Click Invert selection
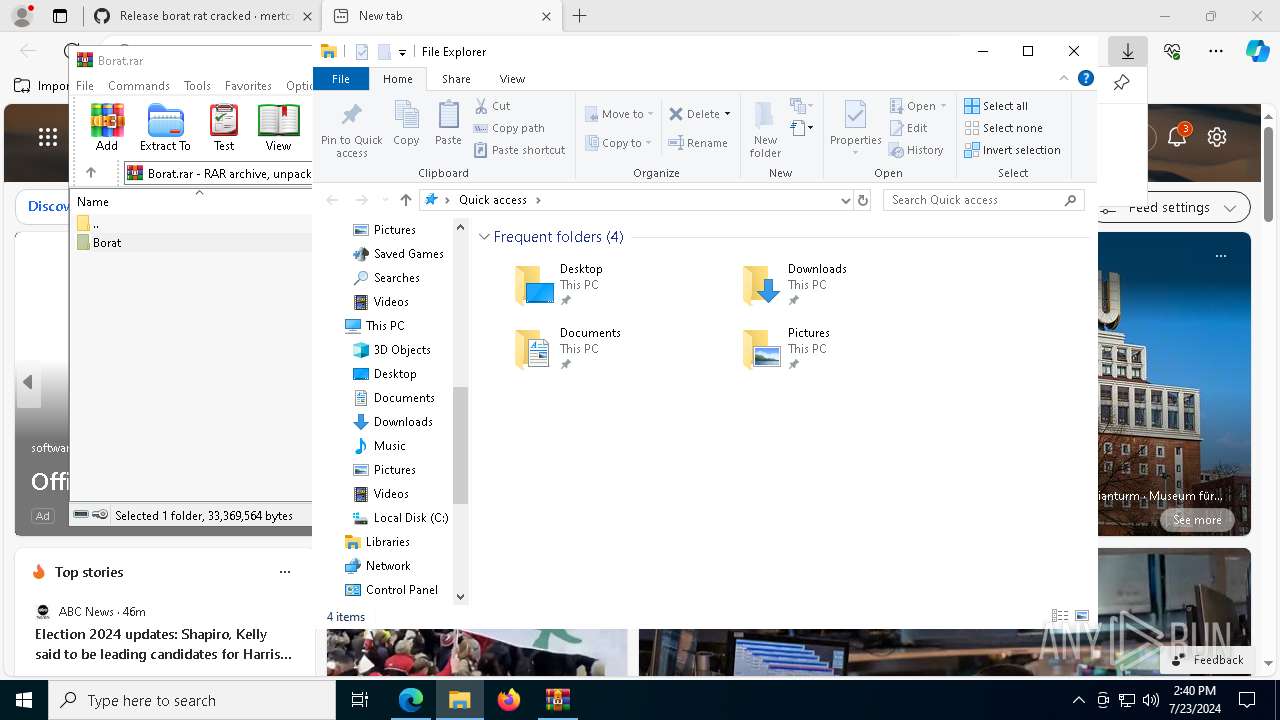The width and height of the screenshot is (1280, 720). pyautogui.click(x=1012, y=150)
